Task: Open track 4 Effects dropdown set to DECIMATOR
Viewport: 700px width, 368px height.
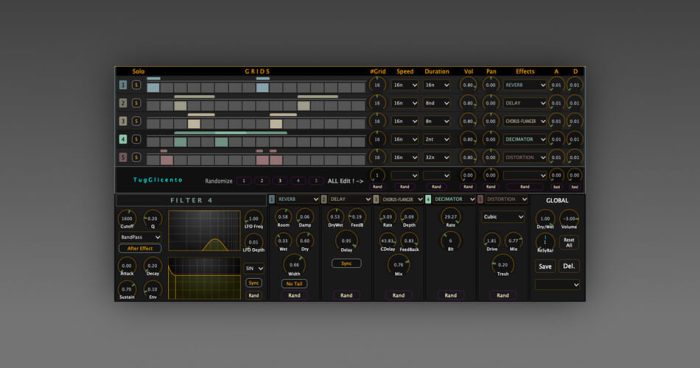Action: coord(525,139)
